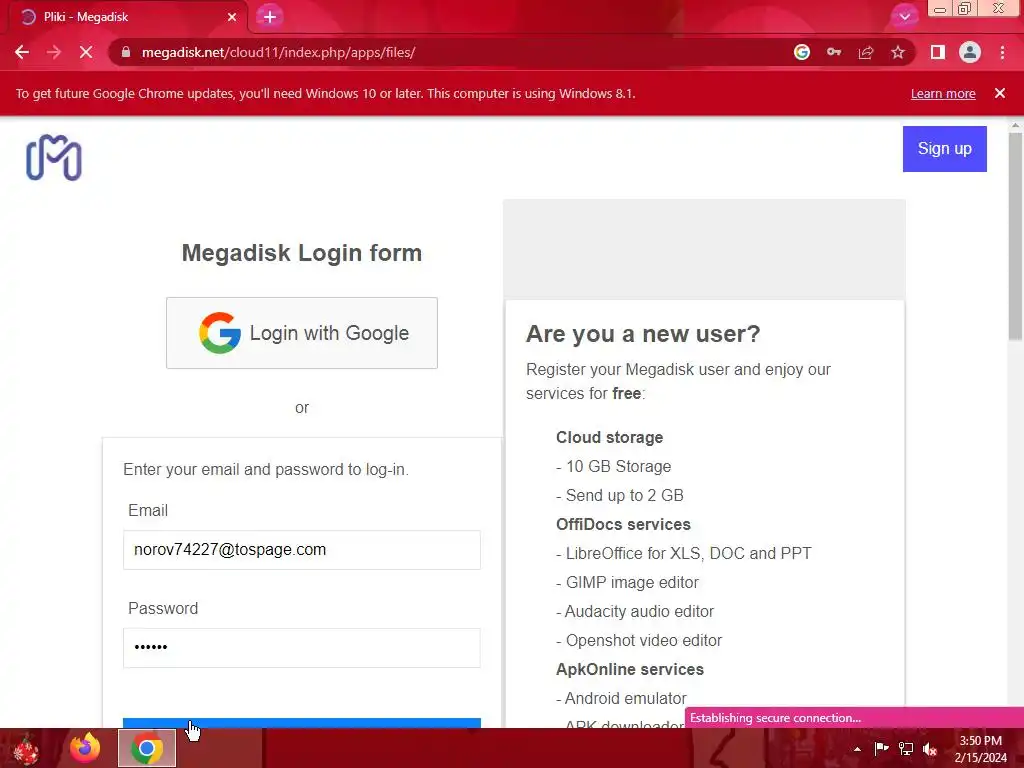This screenshot has height=768, width=1024.
Task: Focus the Password input field
Action: 302,648
